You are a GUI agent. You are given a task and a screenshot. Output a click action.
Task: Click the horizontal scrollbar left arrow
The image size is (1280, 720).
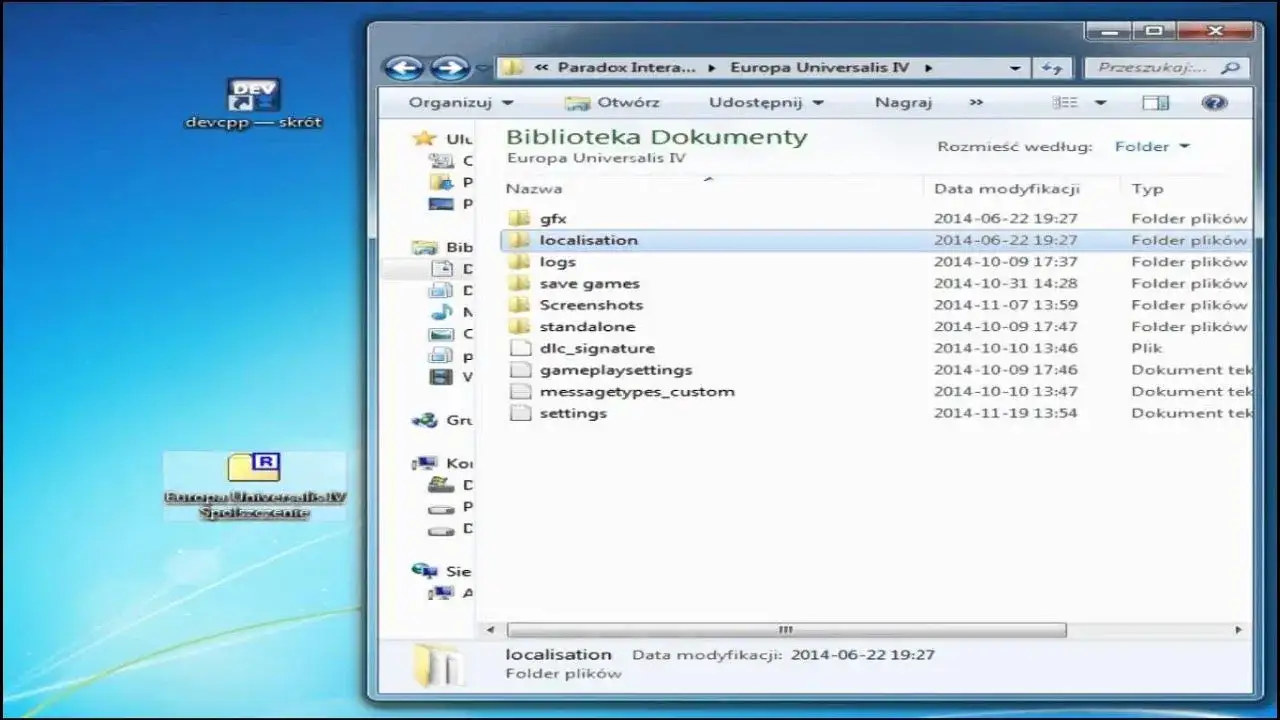[x=491, y=630]
